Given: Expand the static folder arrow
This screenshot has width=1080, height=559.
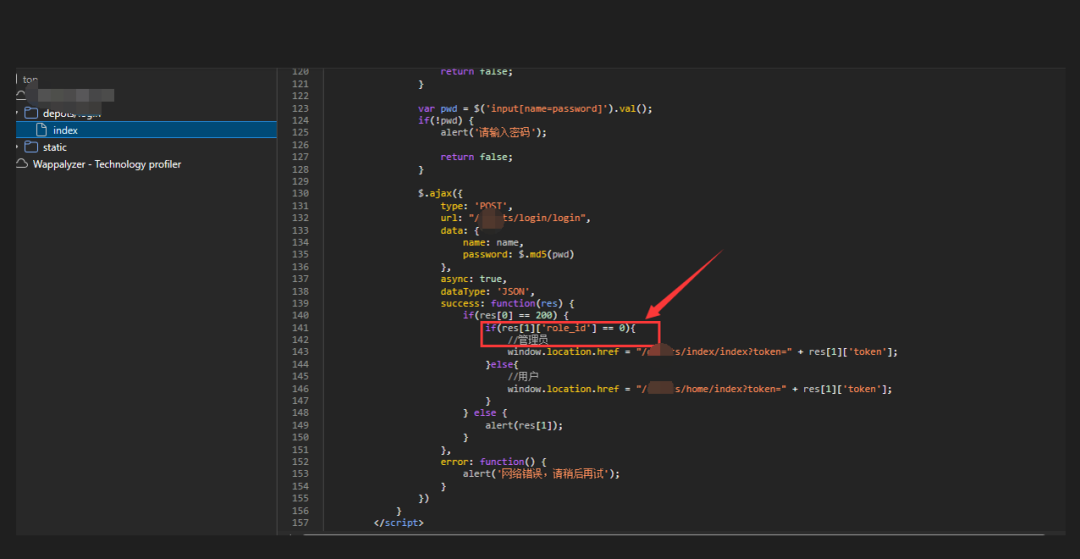Looking at the screenshot, I should (18, 147).
